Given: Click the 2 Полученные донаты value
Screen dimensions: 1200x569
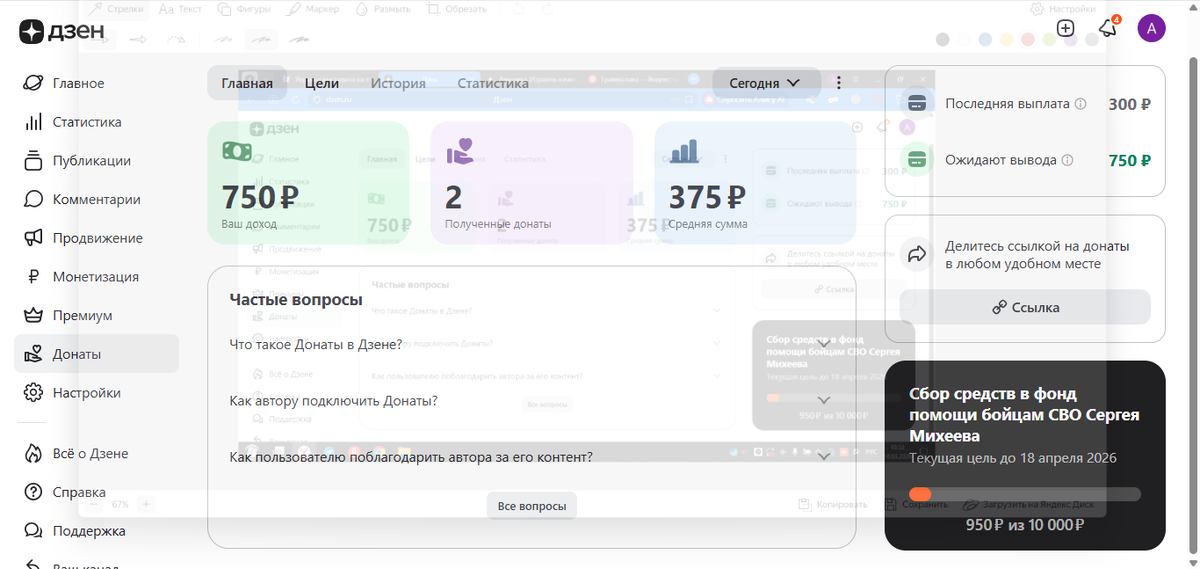Looking at the screenshot, I should pos(454,197).
